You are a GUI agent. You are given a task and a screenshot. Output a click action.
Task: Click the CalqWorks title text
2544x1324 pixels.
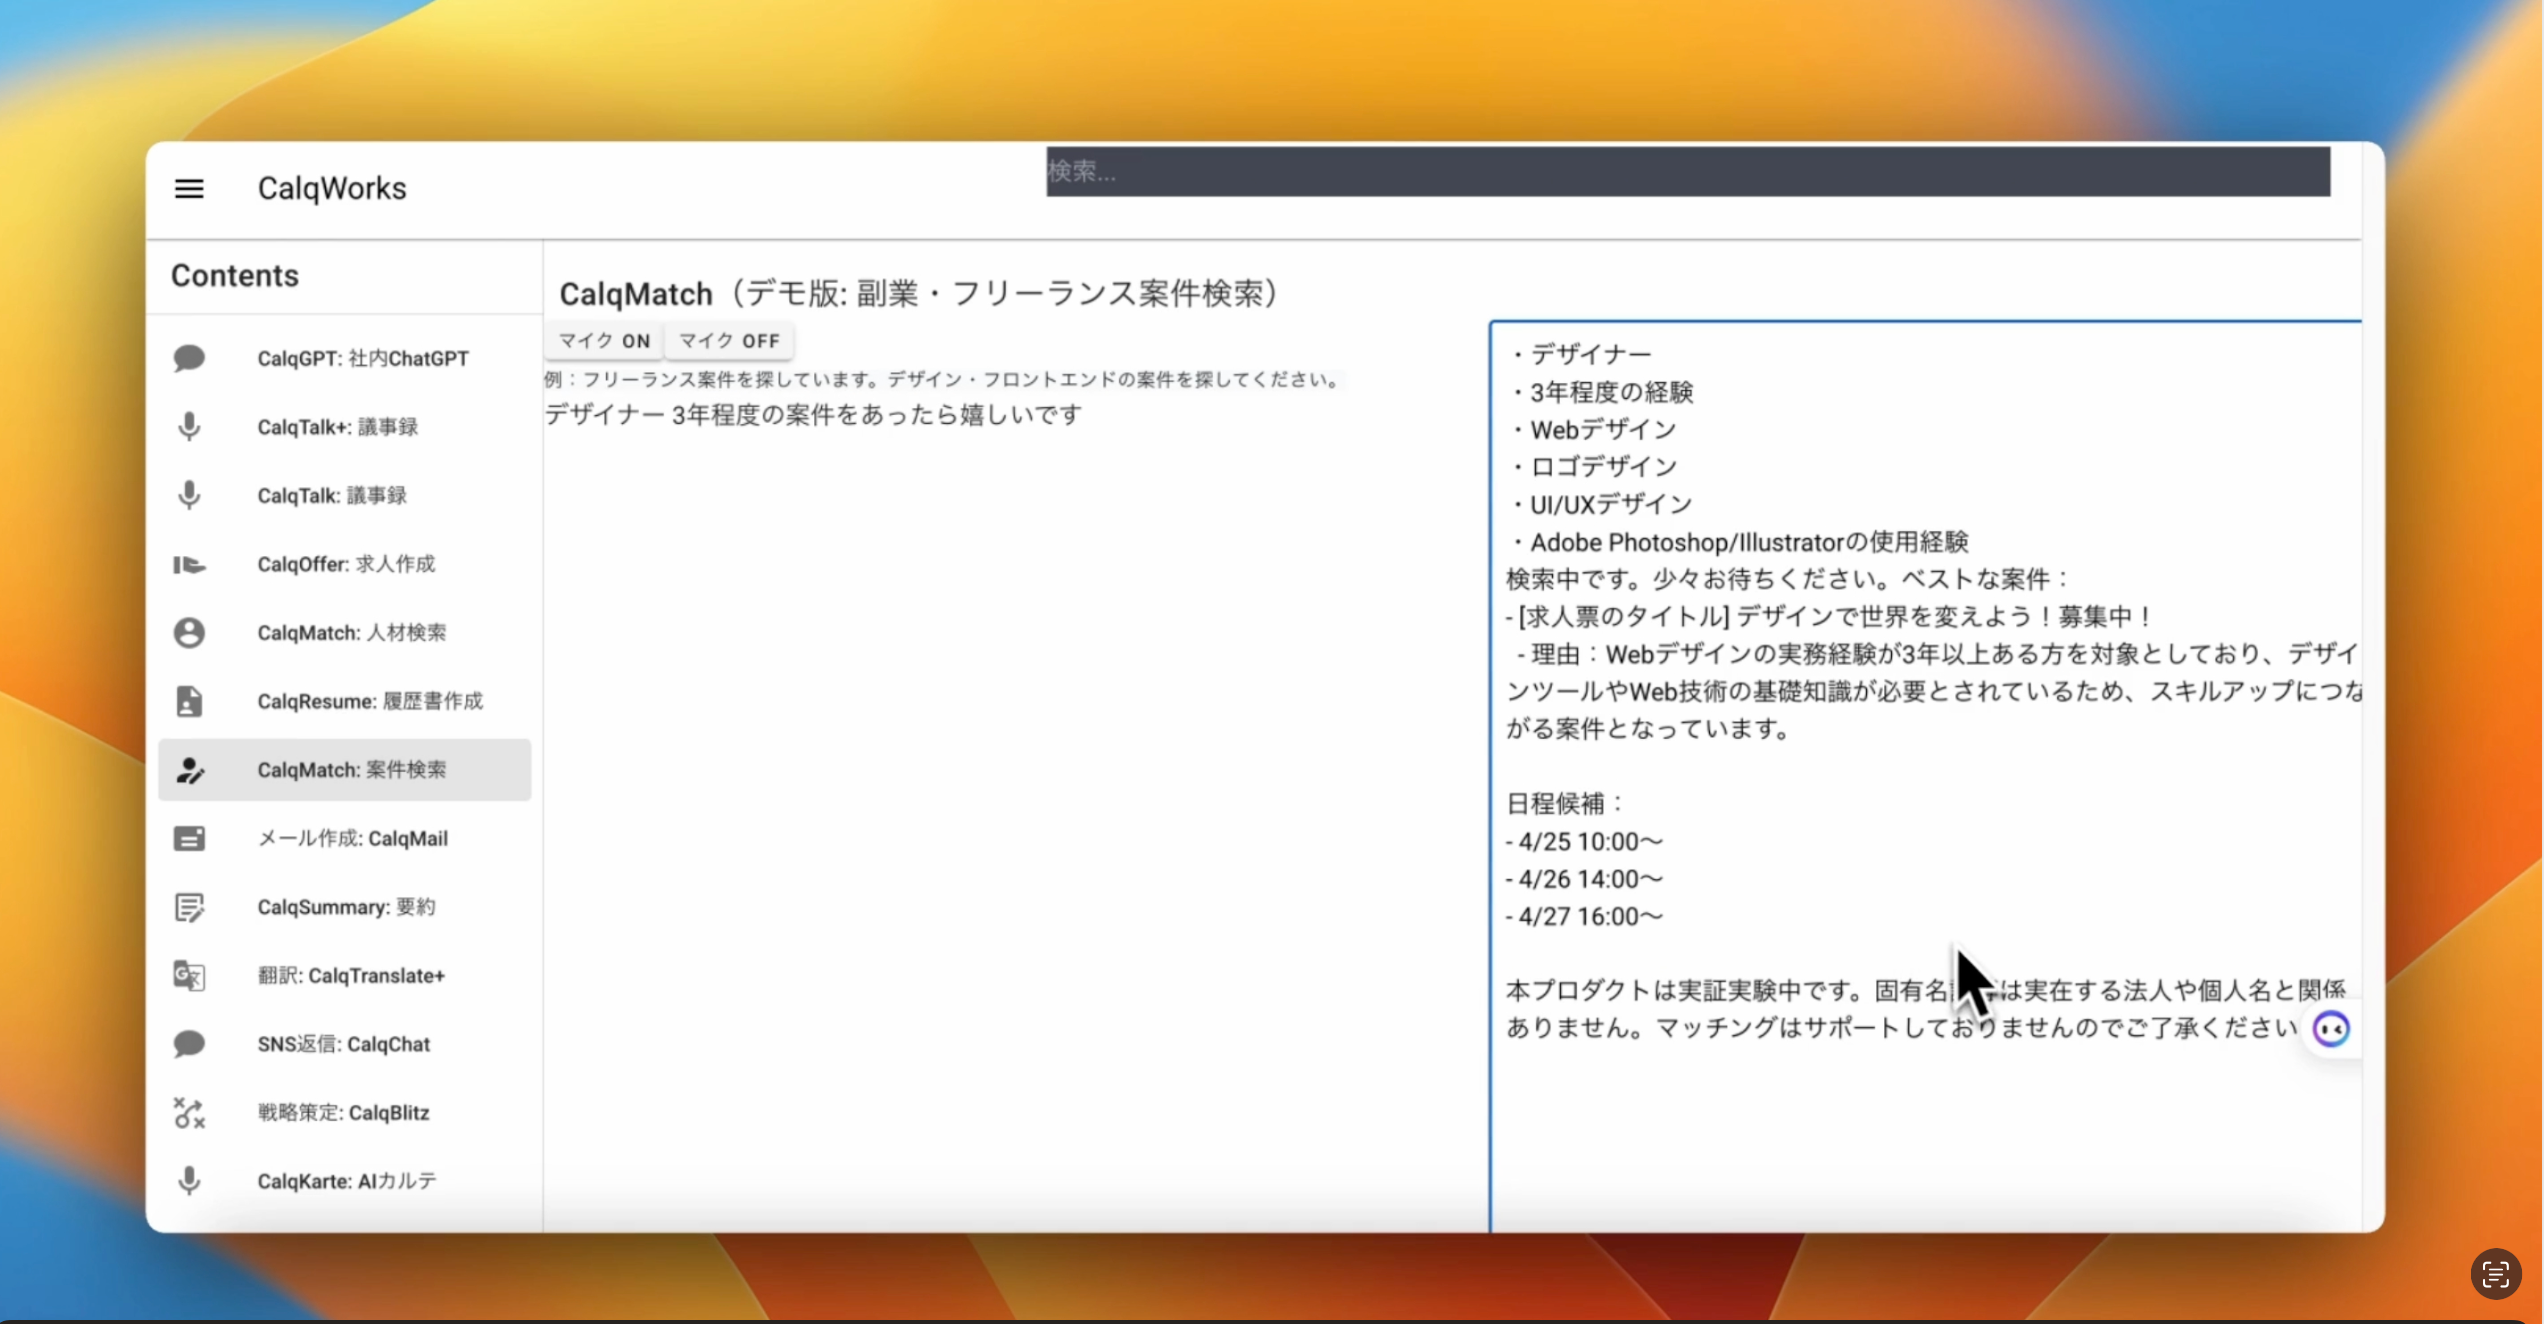click(x=332, y=188)
